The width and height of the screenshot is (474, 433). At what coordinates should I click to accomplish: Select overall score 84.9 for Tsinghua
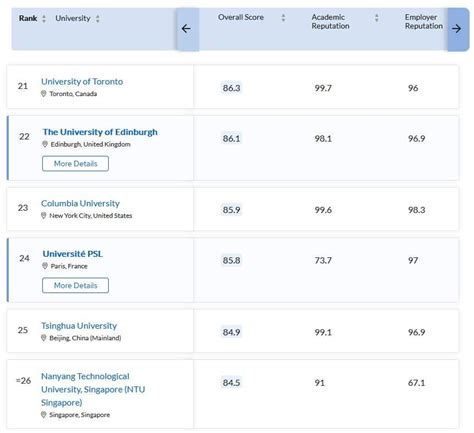(231, 332)
